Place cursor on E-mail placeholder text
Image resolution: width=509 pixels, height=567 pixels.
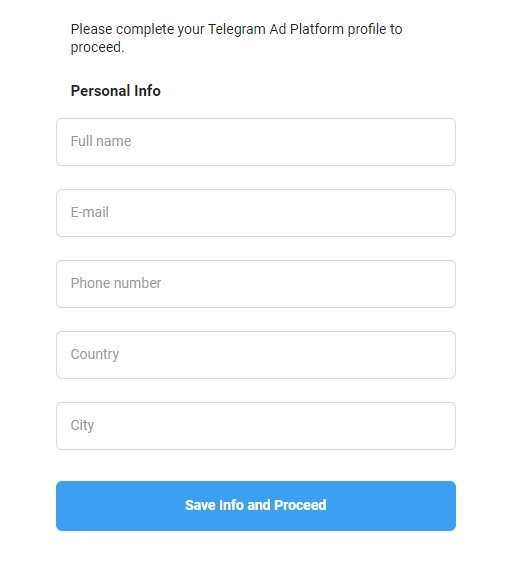click(90, 212)
